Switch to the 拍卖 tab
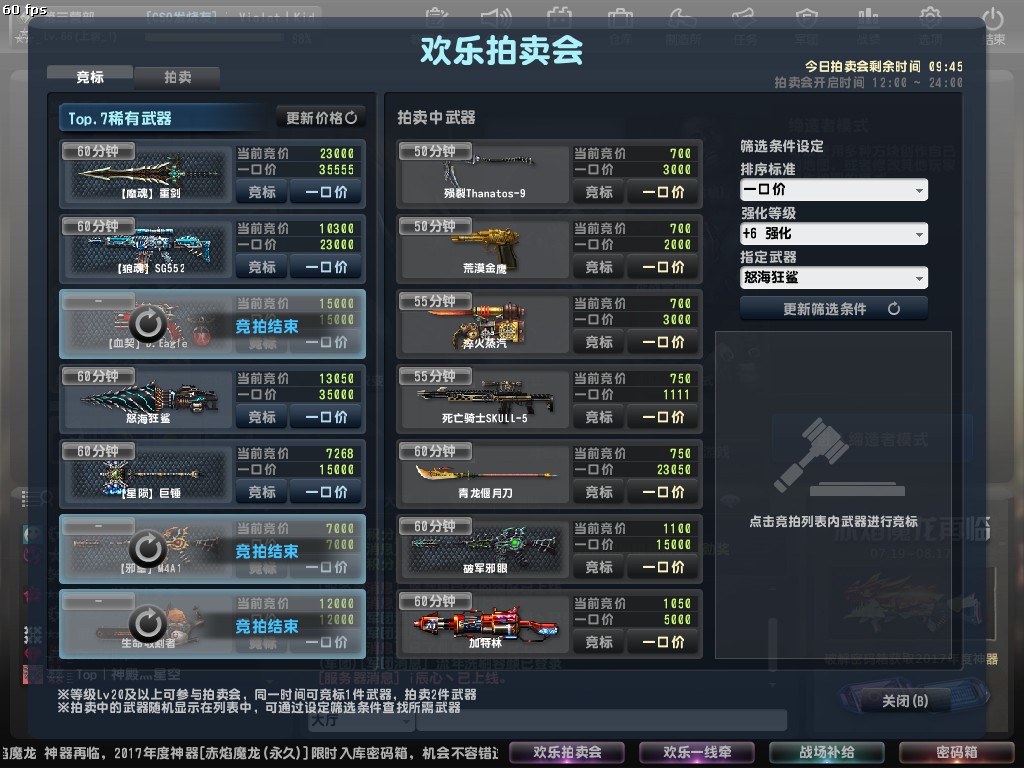This screenshot has width=1024, height=768. (x=177, y=78)
